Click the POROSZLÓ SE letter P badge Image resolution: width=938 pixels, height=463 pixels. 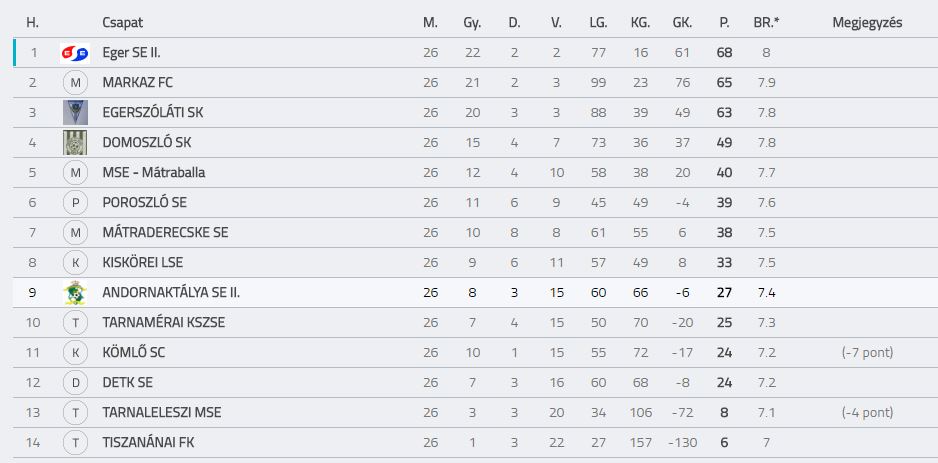tap(75, 202)
